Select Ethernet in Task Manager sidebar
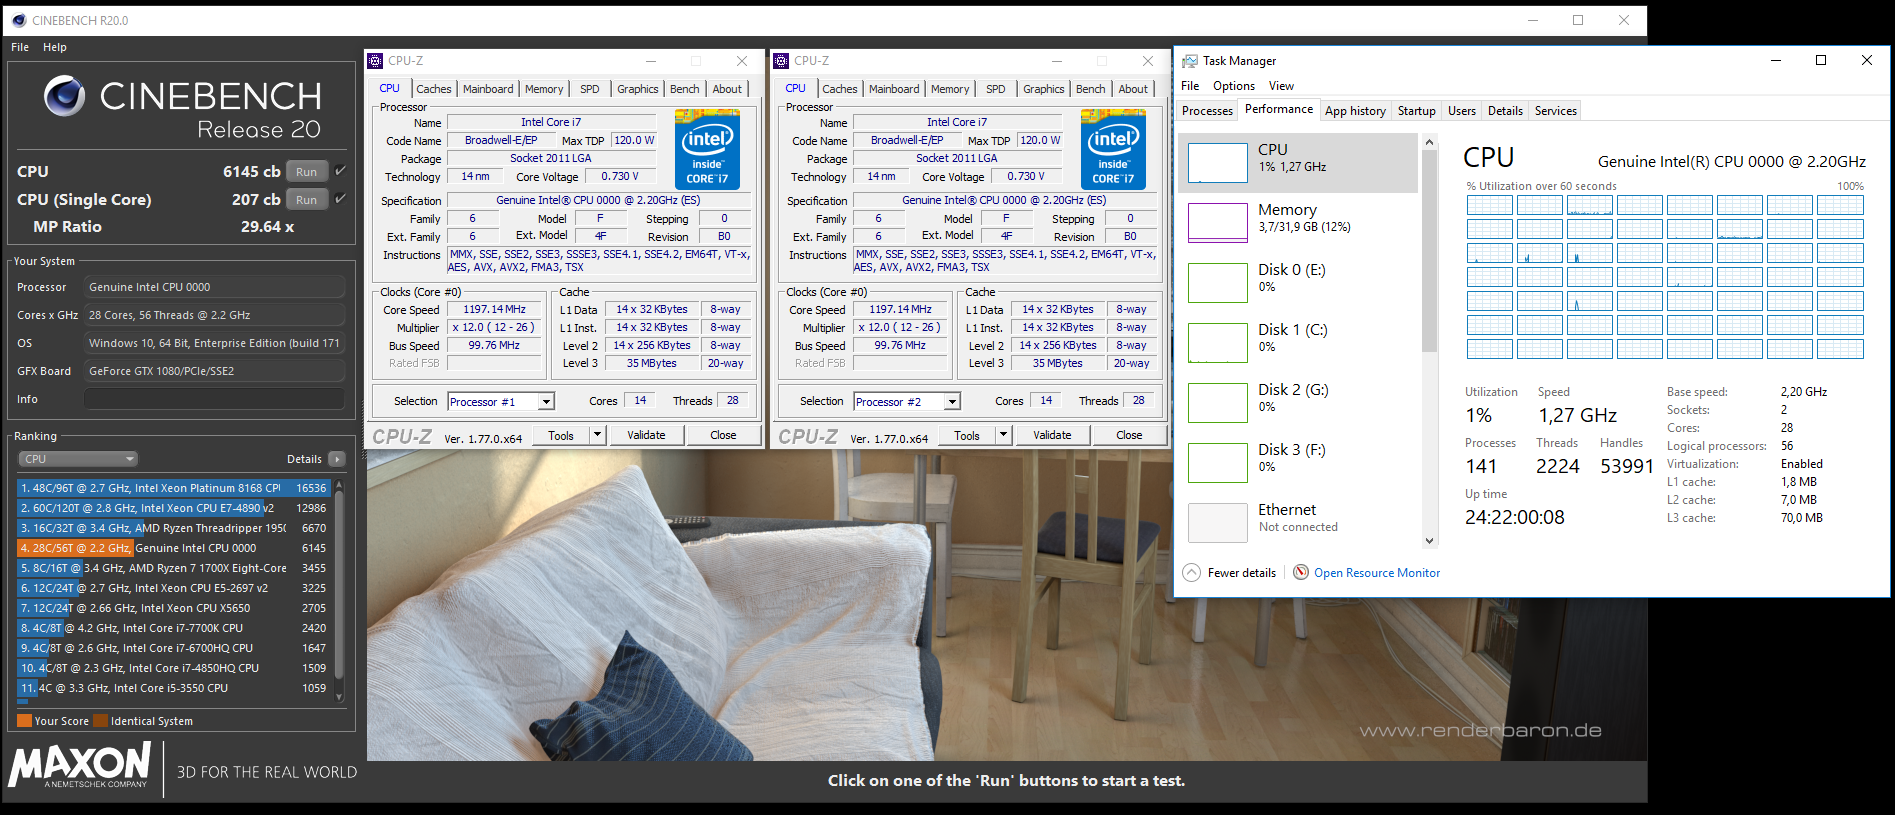 click(x=1297, y=522)
